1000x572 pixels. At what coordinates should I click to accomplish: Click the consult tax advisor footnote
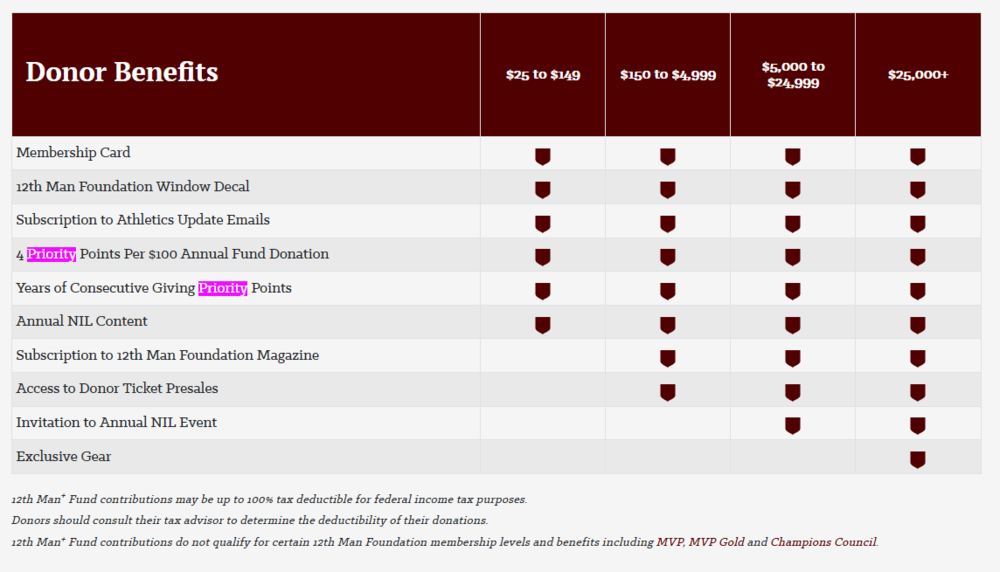[249, 520]
